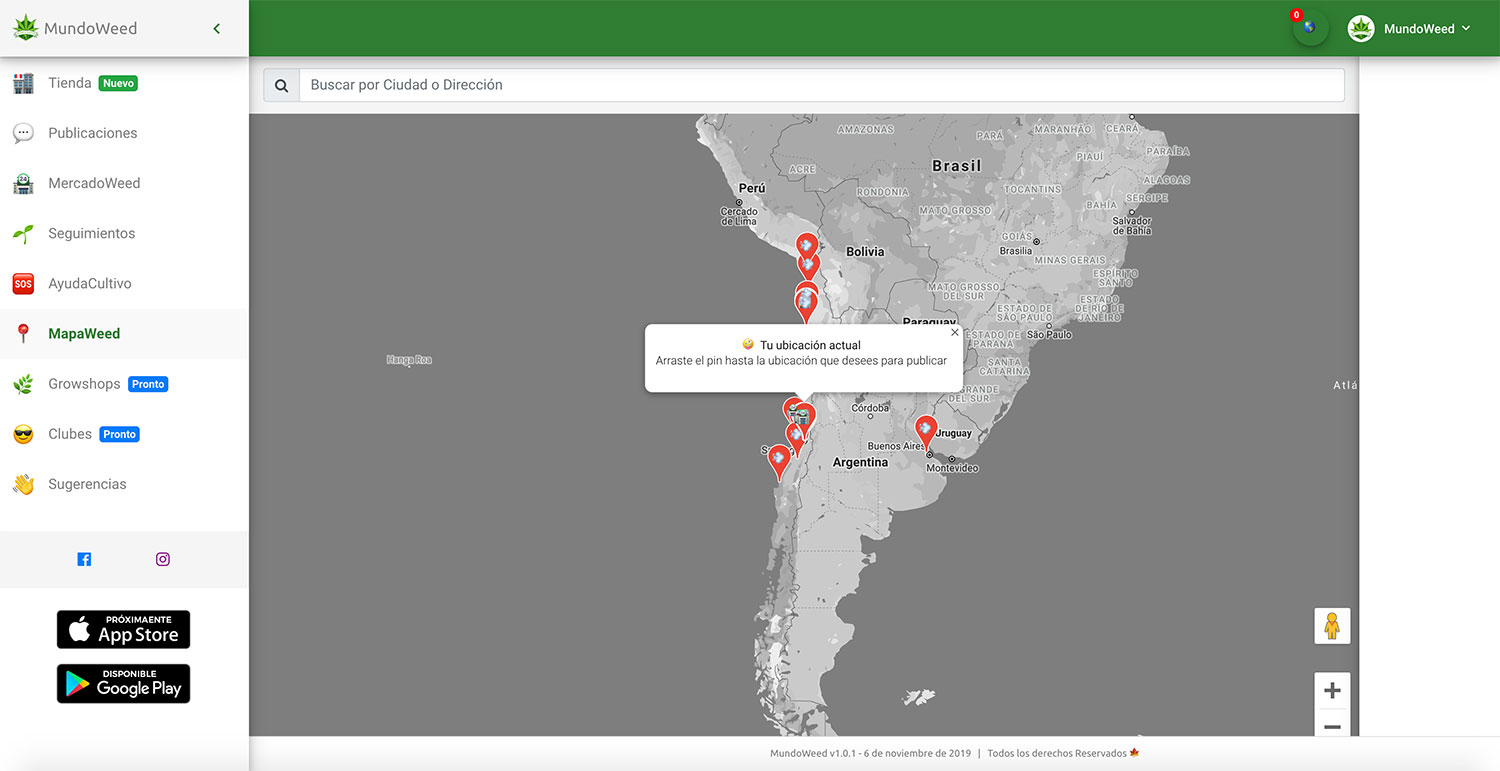Click the Hanga Roa label on map
This screenshot has width=1500, height=771.
point(409,360)
